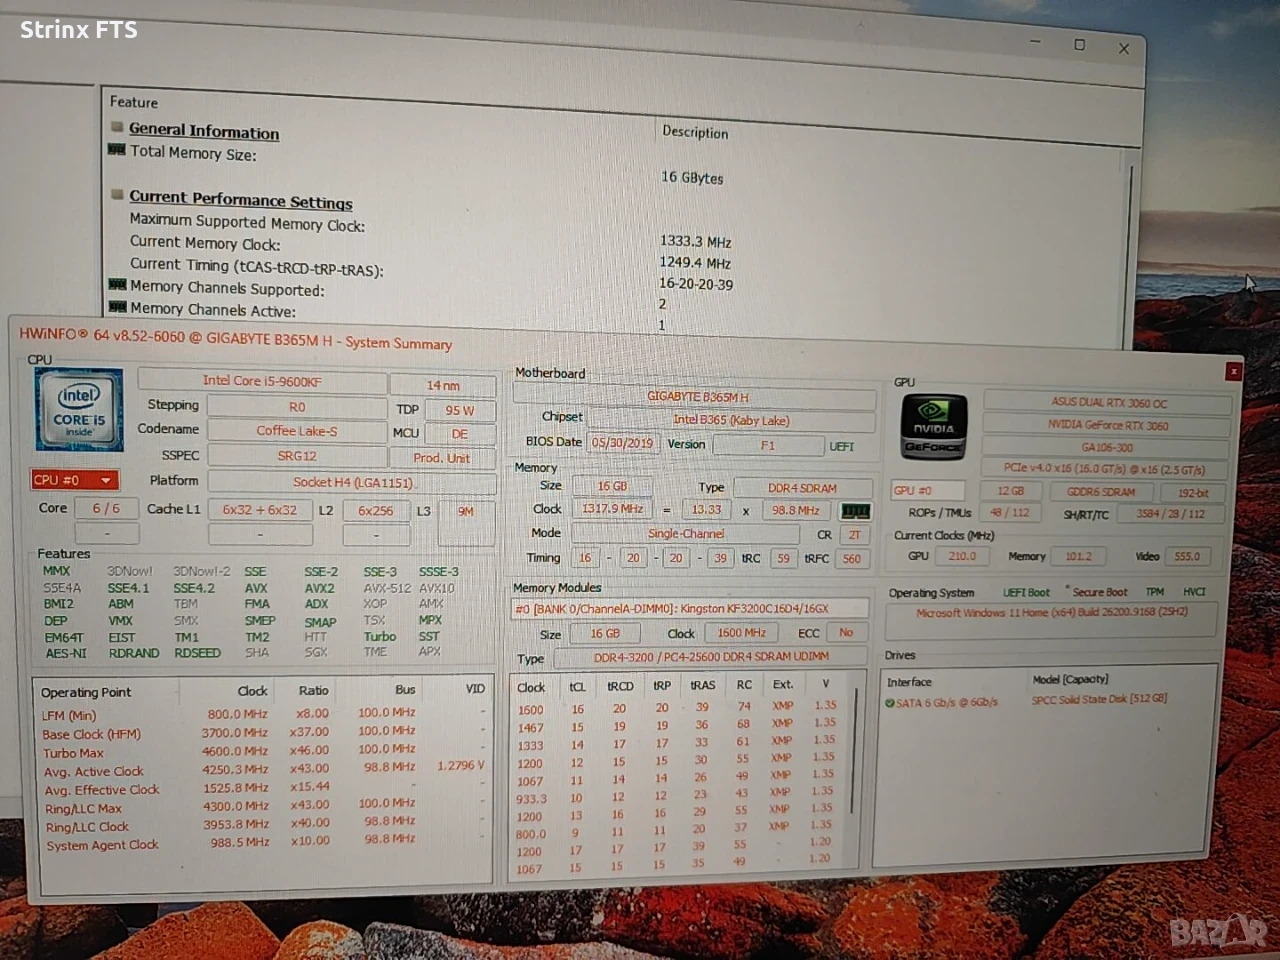1280x960 pixels.
Task: Close the HWiNFO System Summary window
Action: coord(1233,371)
